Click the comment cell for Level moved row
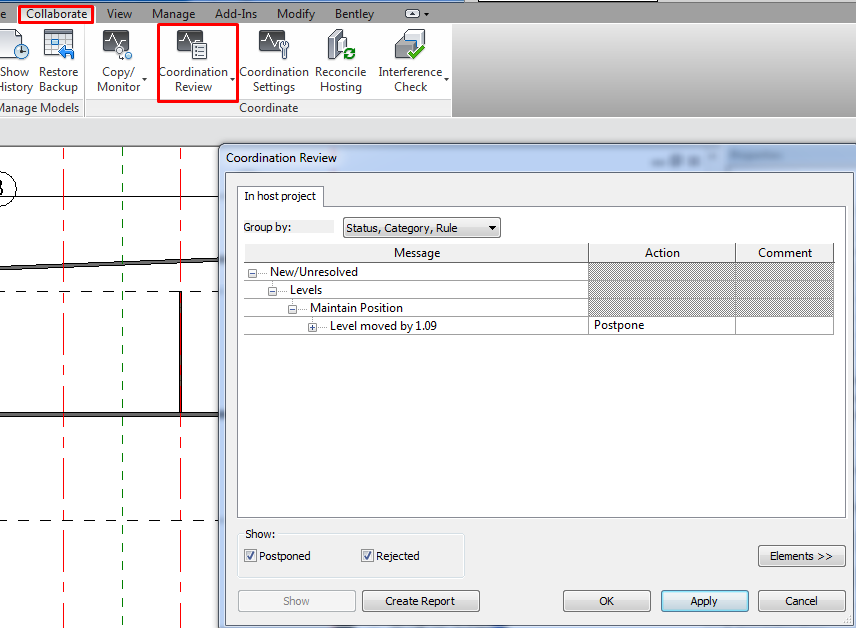This screenshot has height=628, width=856. (784, 325)
